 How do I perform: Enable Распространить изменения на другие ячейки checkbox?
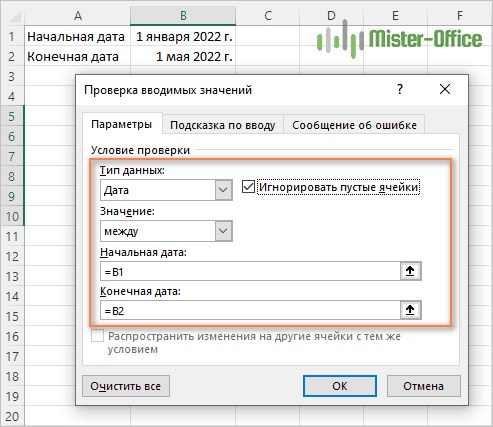pyautogui.click(x=97, y=336)
